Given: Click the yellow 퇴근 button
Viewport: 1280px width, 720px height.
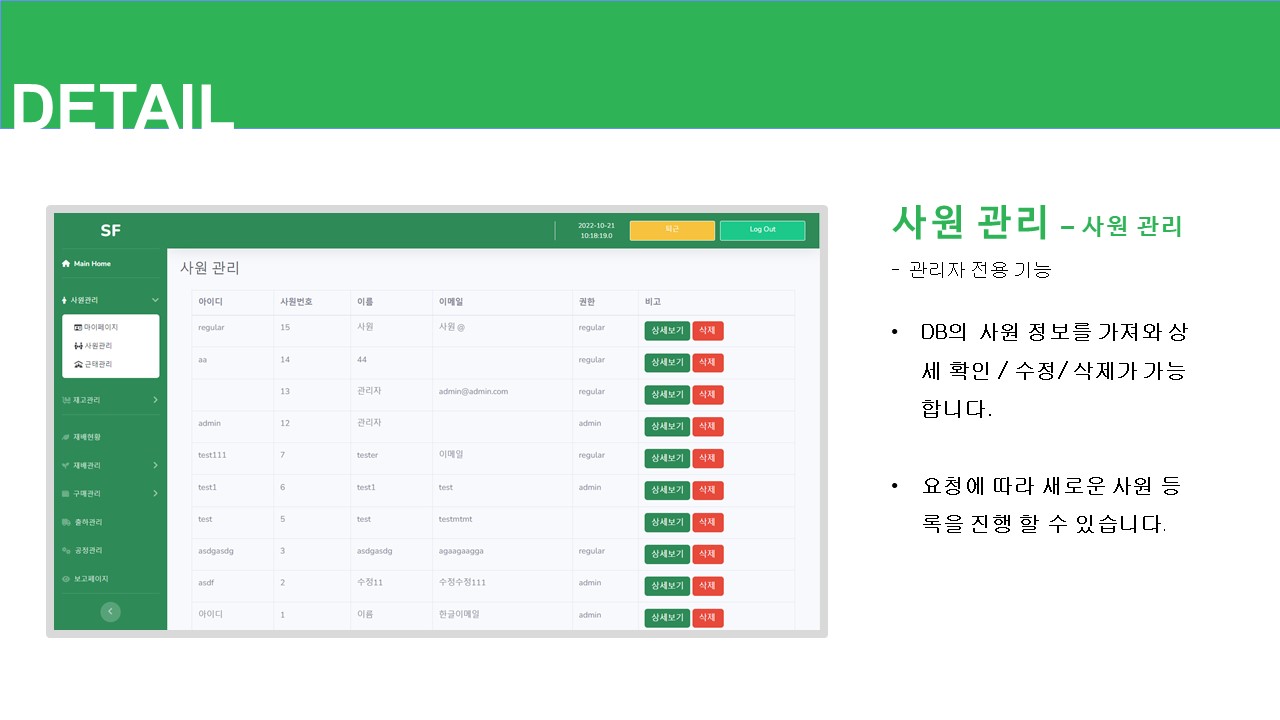Looking at the screenshot, I should coord(672,230).
